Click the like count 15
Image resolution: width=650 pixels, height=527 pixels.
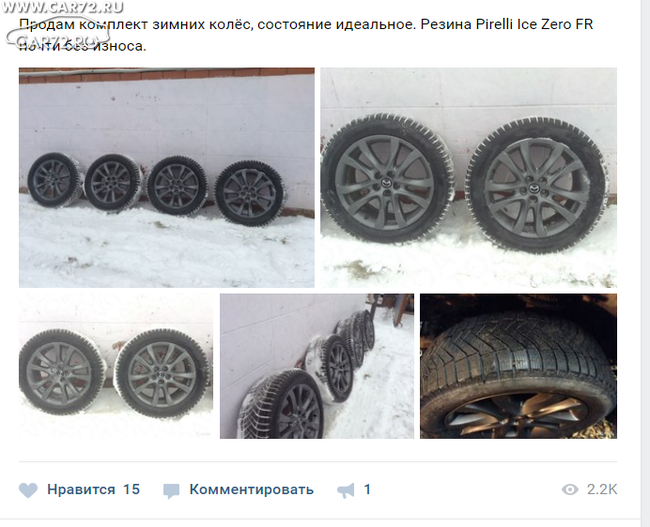(131, 489)
